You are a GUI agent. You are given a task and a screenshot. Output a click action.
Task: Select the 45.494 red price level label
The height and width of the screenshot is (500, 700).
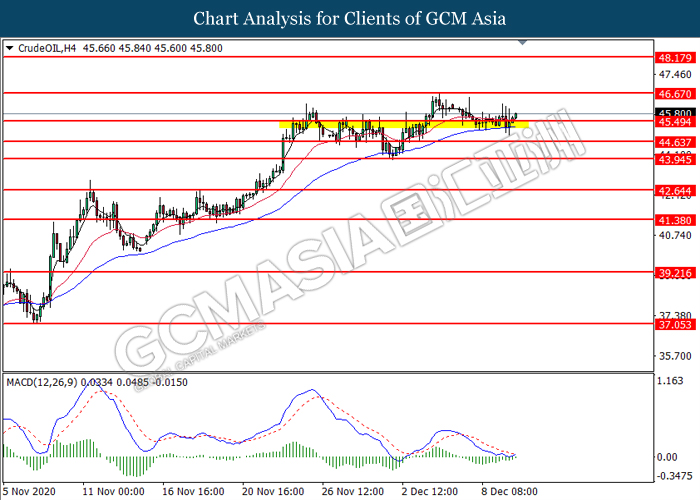click(x=675, y=122)
